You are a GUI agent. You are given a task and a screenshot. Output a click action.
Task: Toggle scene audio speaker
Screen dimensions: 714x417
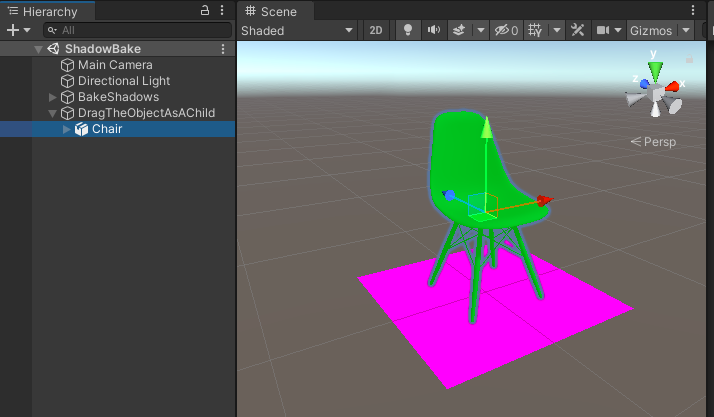[434, 31]
